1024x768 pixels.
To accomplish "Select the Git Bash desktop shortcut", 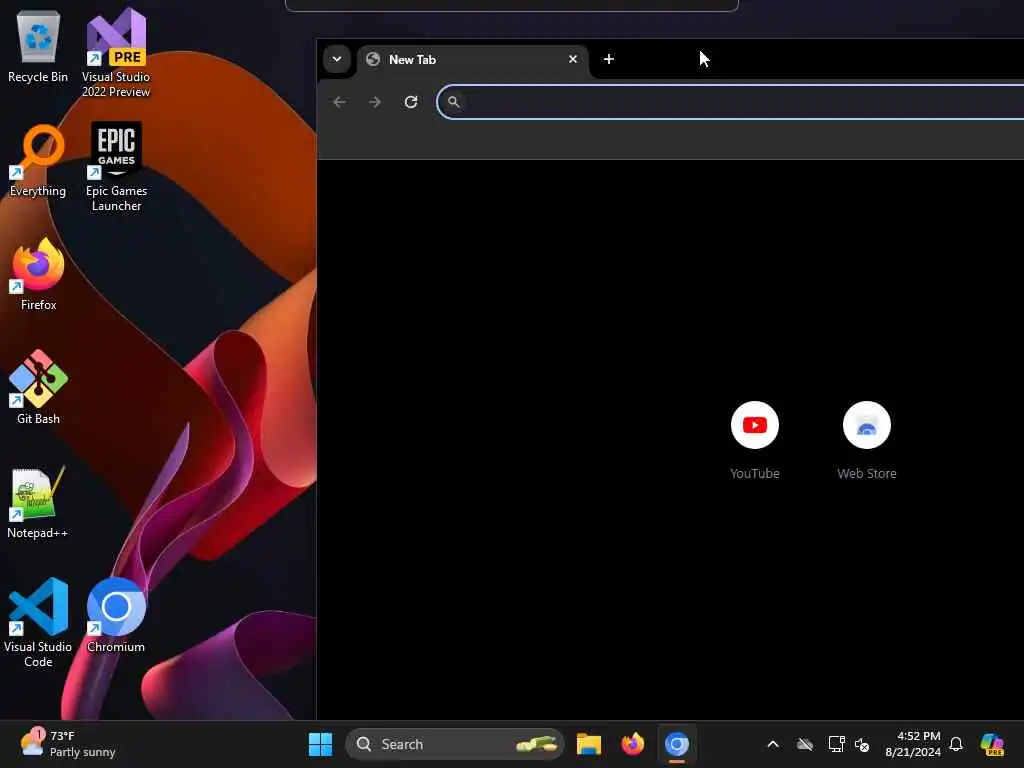I will (38, 388).
